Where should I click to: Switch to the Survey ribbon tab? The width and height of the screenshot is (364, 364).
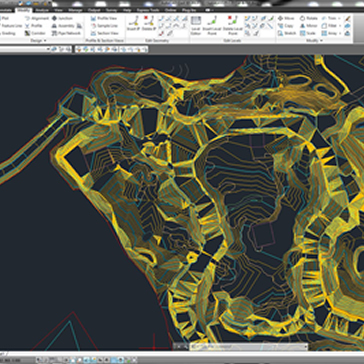coord(111,10)
